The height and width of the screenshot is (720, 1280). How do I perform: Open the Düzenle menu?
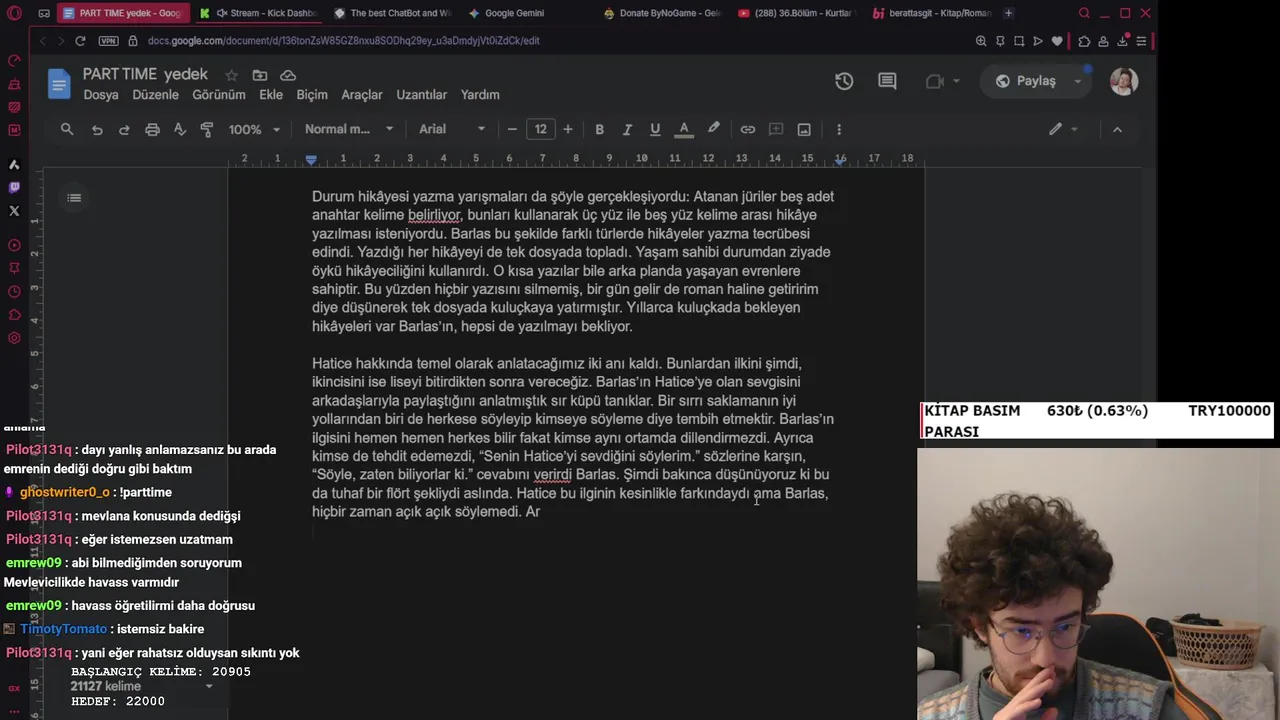tap(156, 95)
